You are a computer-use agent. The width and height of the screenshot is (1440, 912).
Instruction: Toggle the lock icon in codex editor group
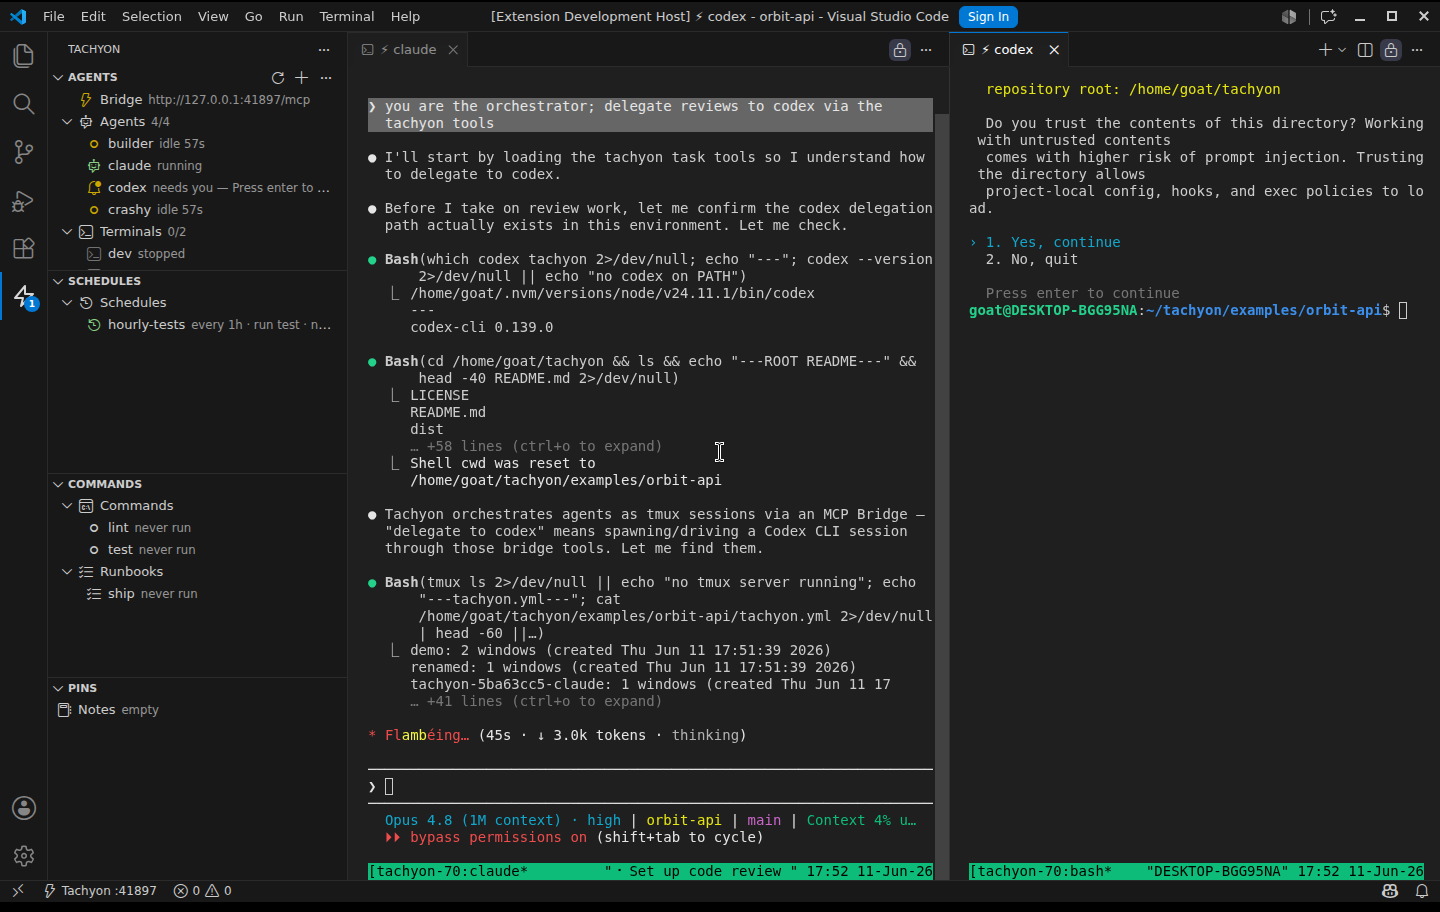[x=1391, y=50]
